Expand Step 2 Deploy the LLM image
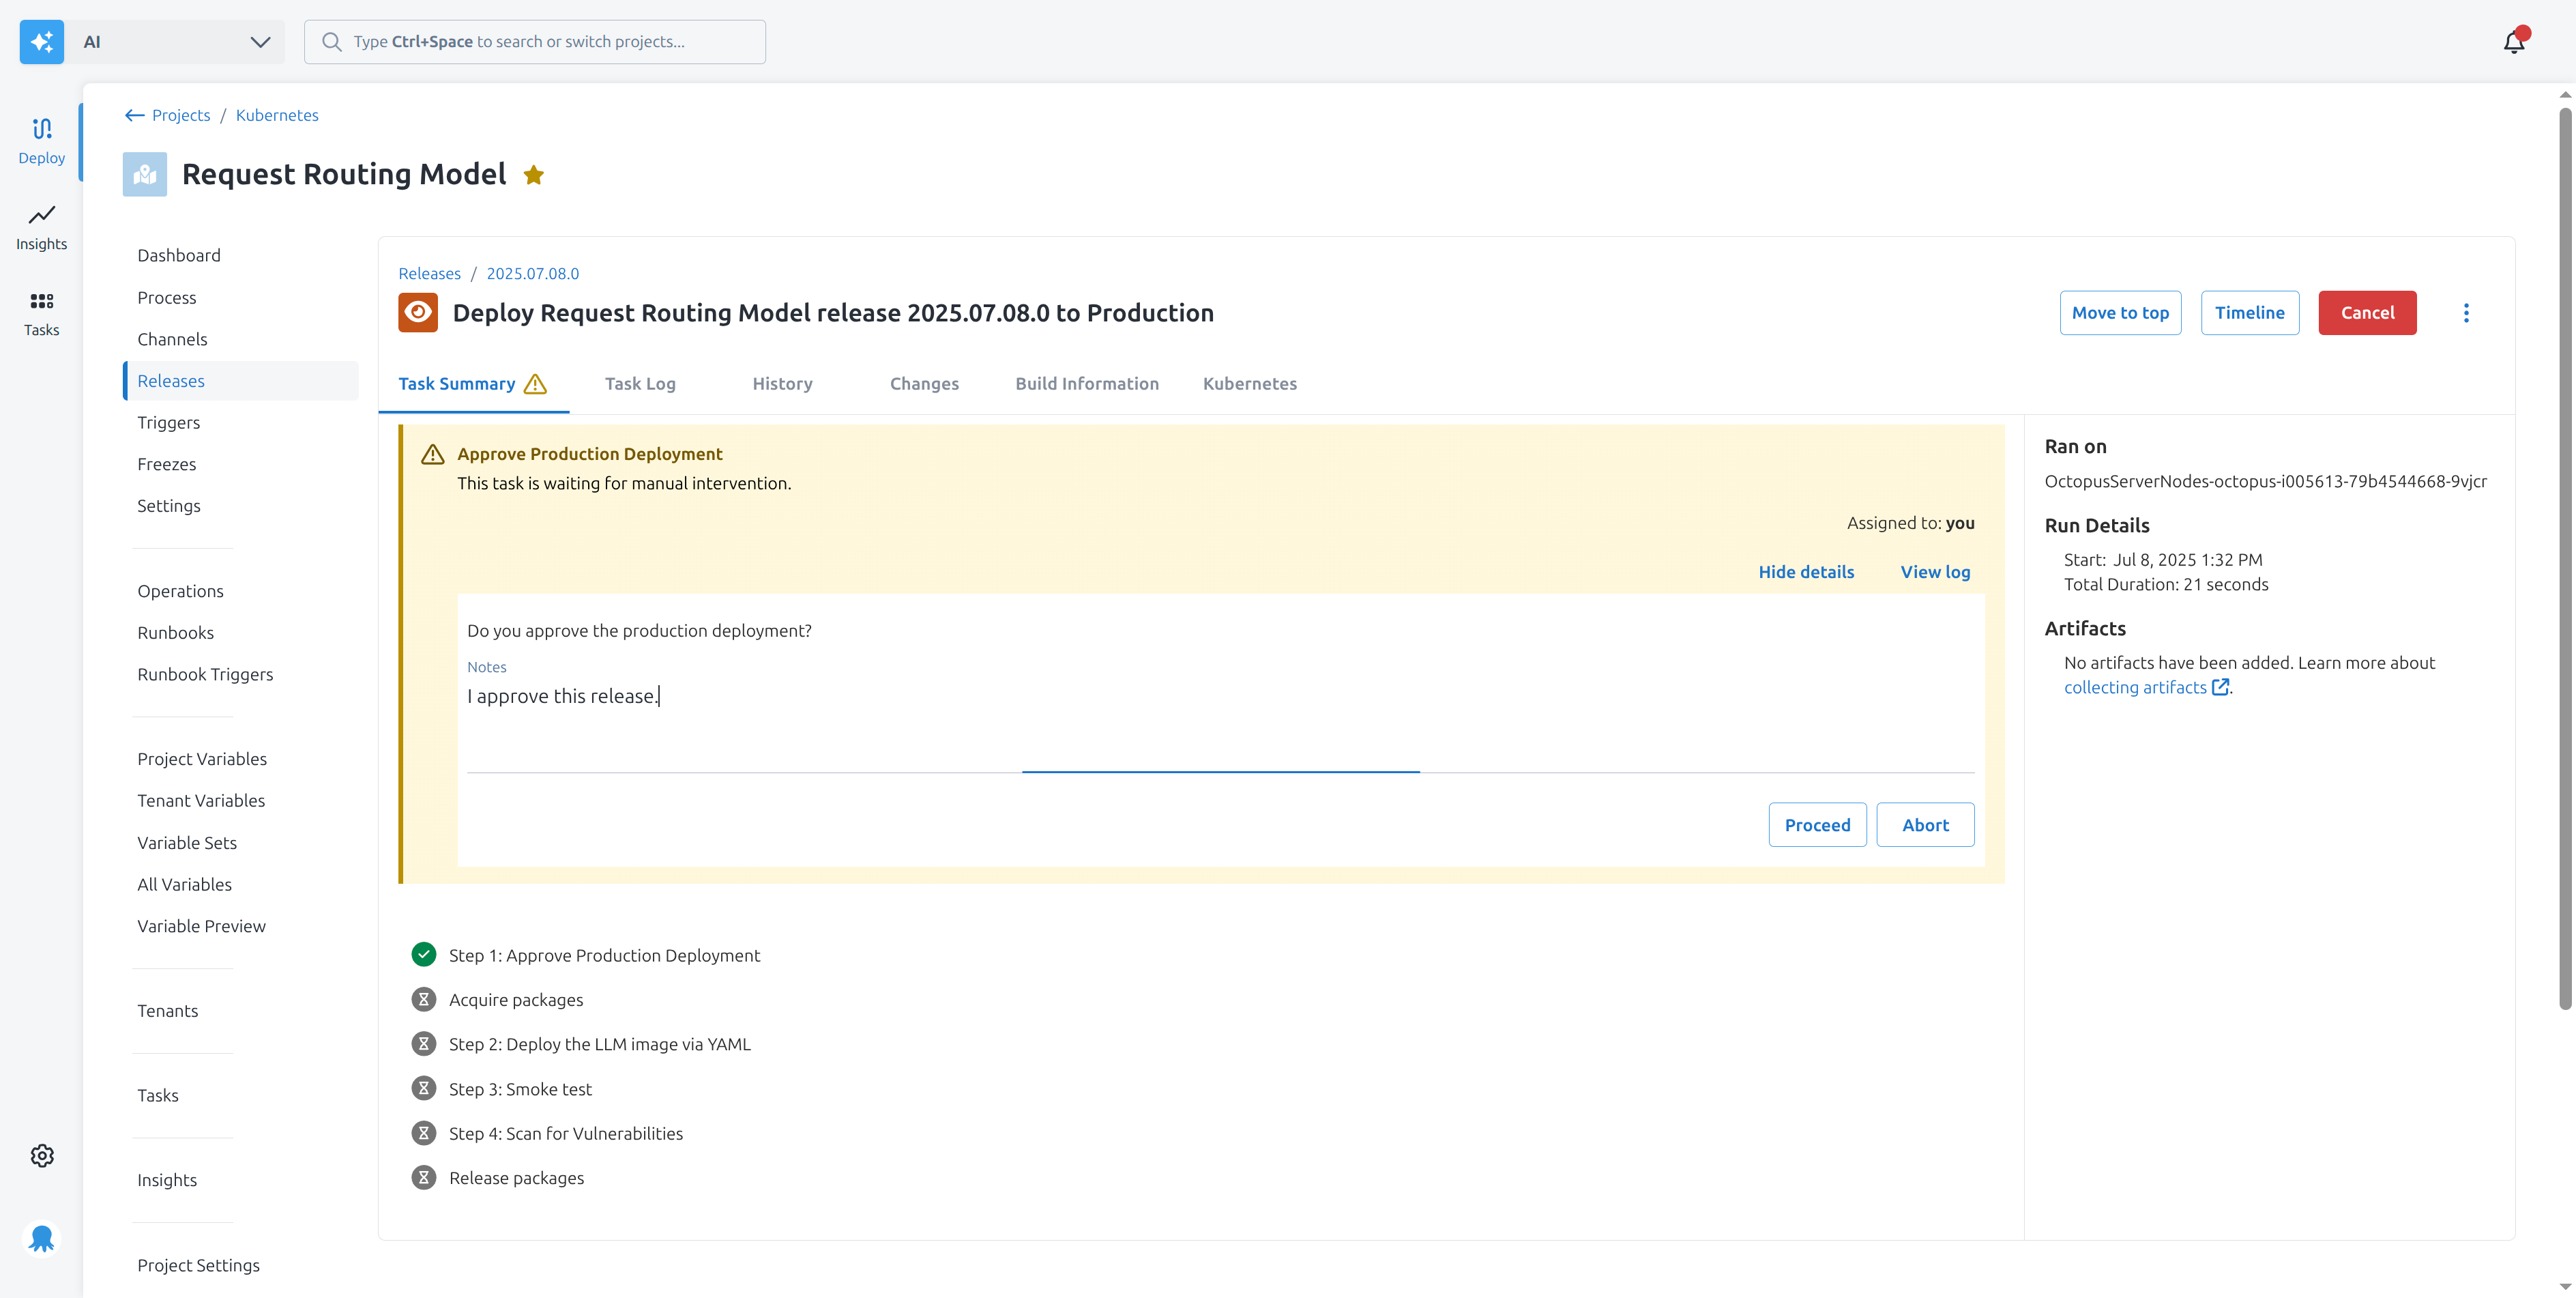The image size is (2576, 1298). [599, 1044]
